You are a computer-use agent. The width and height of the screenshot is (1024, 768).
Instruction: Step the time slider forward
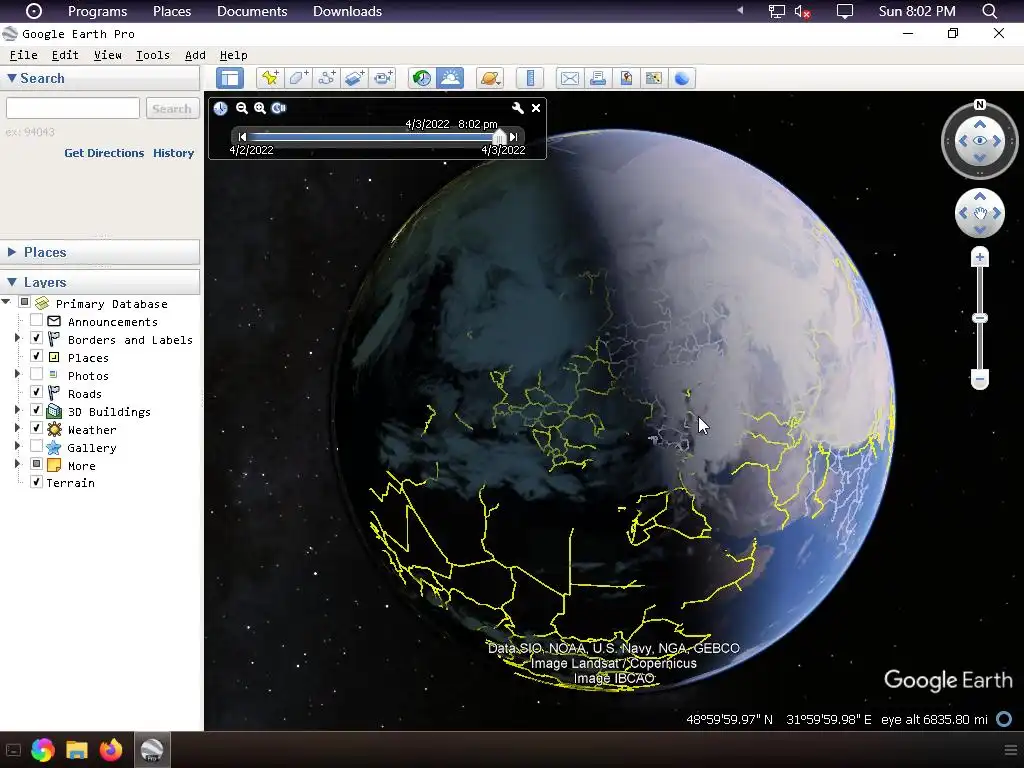514,137
